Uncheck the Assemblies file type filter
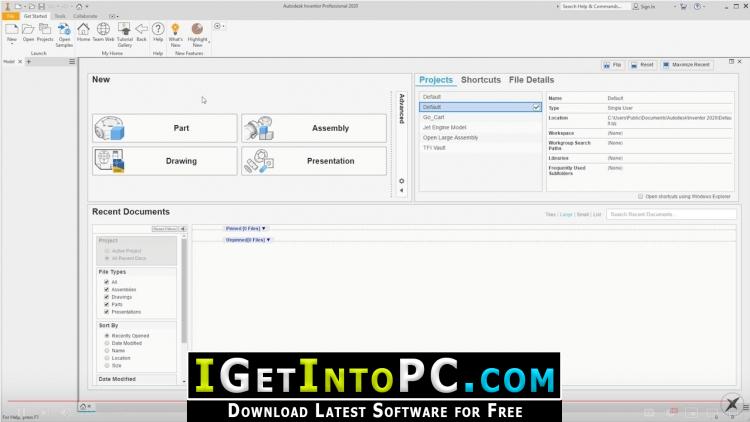Screen dimensions: 750x422 point(107,290)
